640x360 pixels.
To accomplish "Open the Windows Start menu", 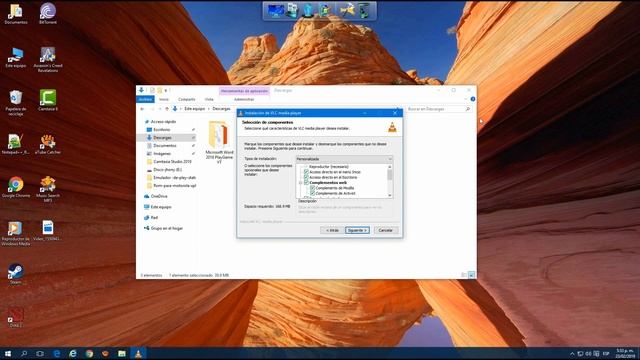I will [7, 353].
